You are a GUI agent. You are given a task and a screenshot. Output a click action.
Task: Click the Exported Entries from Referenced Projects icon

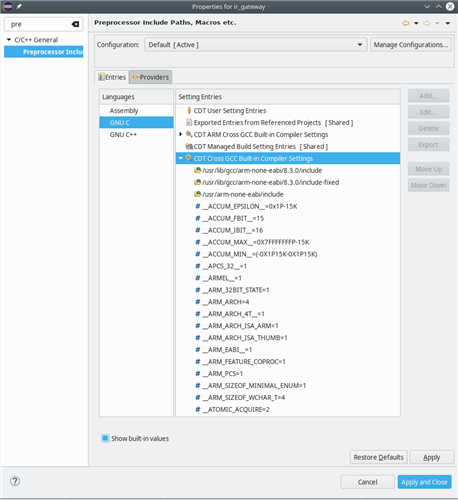point(189,122)
